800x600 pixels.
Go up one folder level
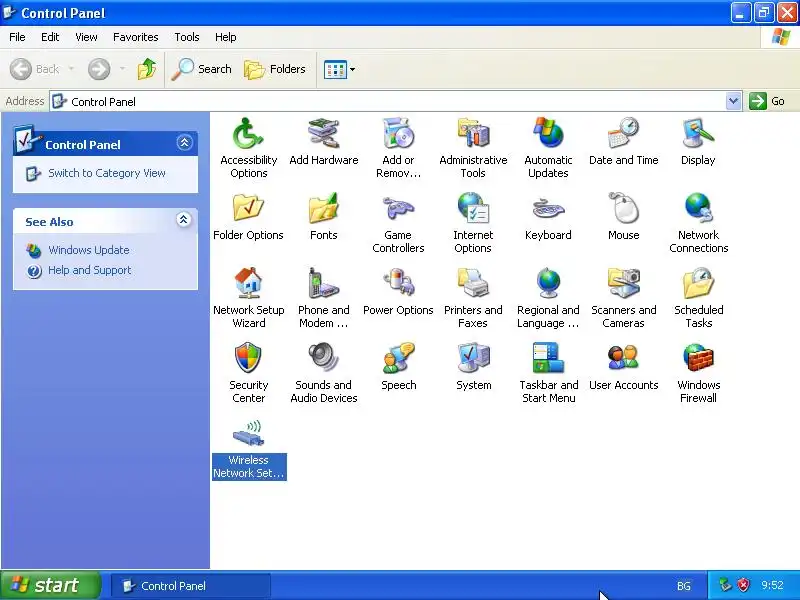coord(146,69)
